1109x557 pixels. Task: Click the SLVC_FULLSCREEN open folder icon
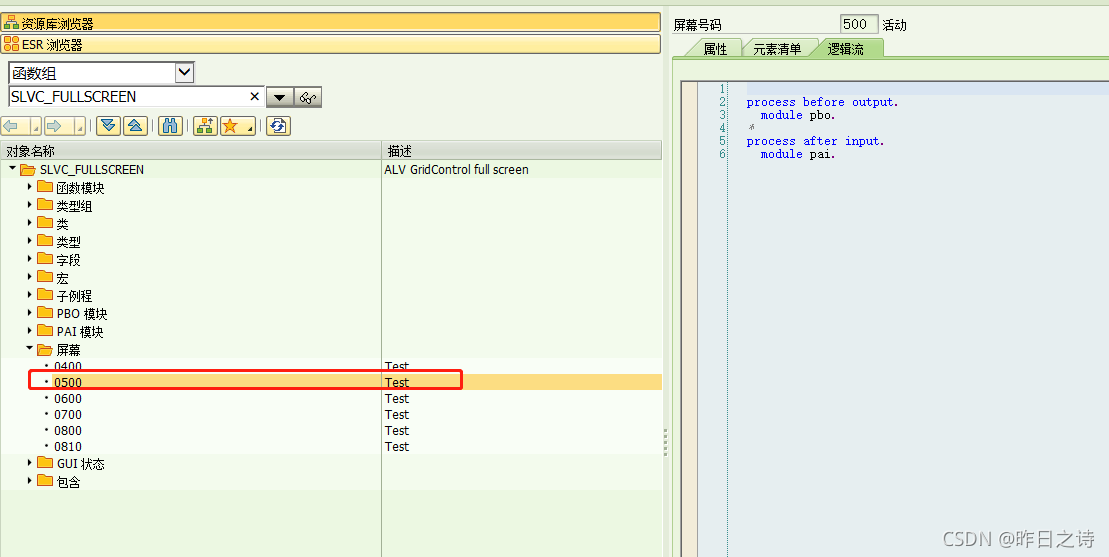[28, 170]
